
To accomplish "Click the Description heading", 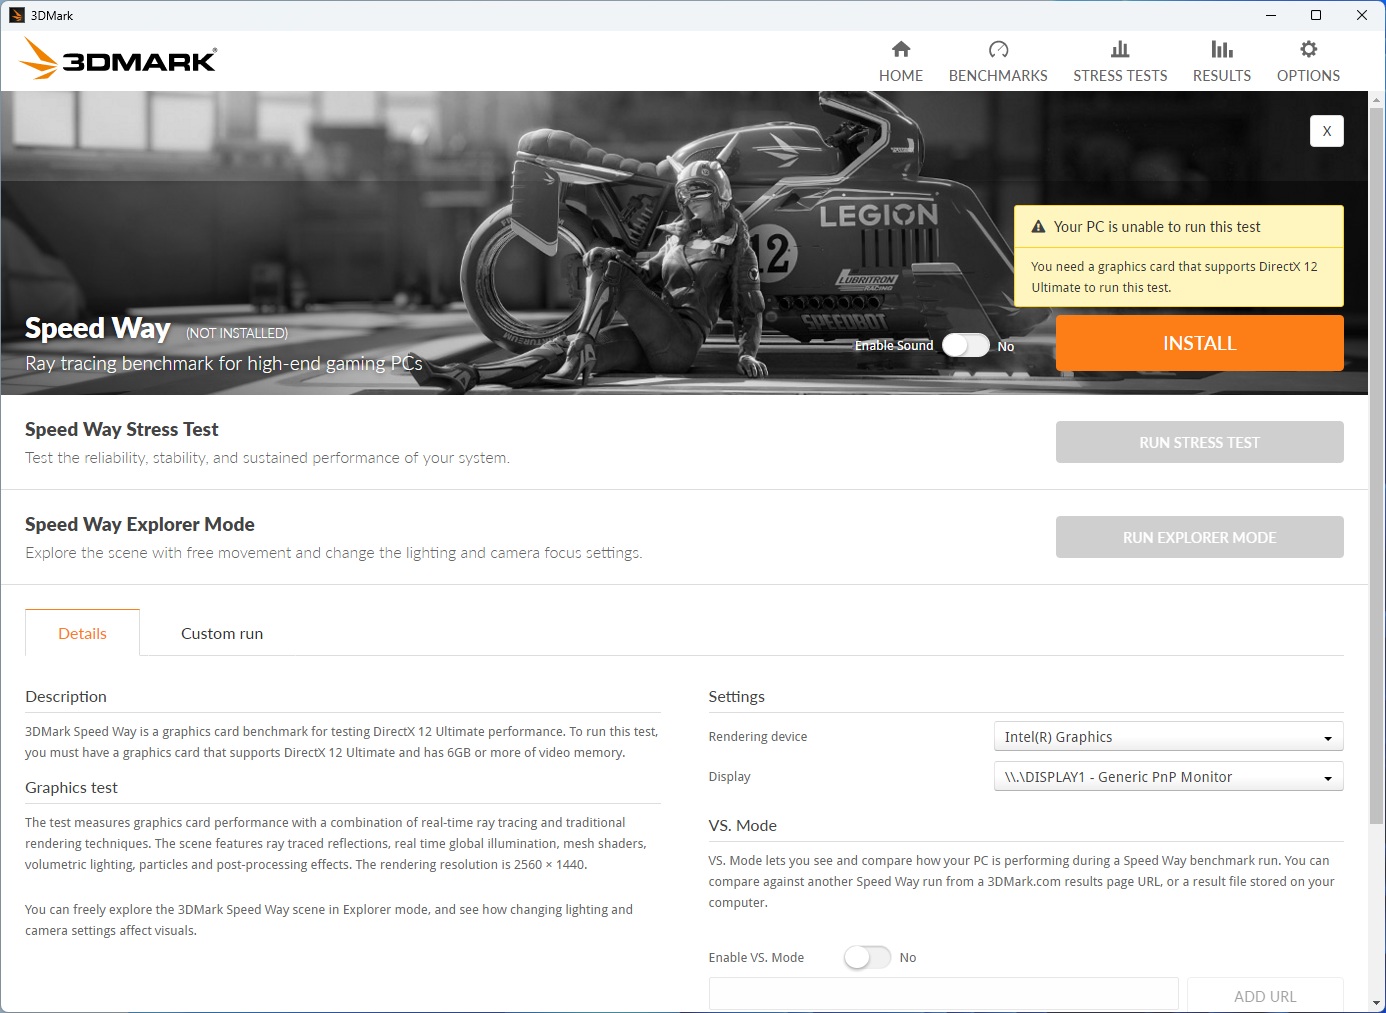I will tap(66, 696).
